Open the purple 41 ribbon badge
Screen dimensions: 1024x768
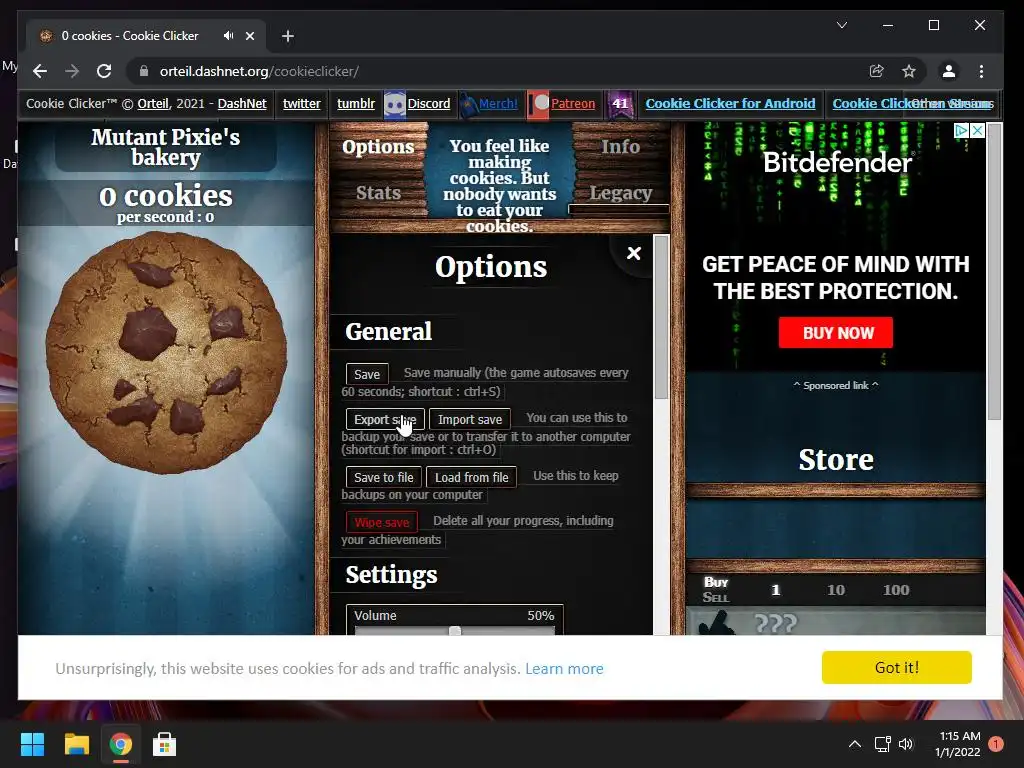[619, 104]
